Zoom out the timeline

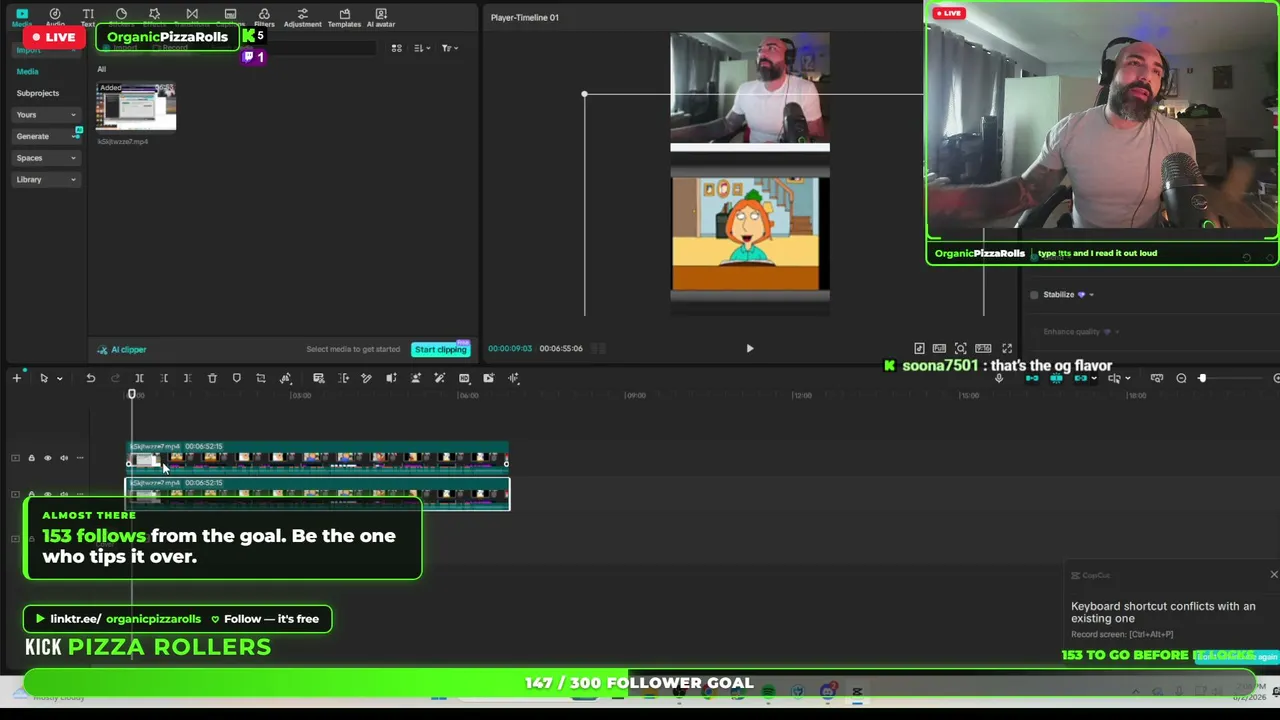coord(1181,378)
